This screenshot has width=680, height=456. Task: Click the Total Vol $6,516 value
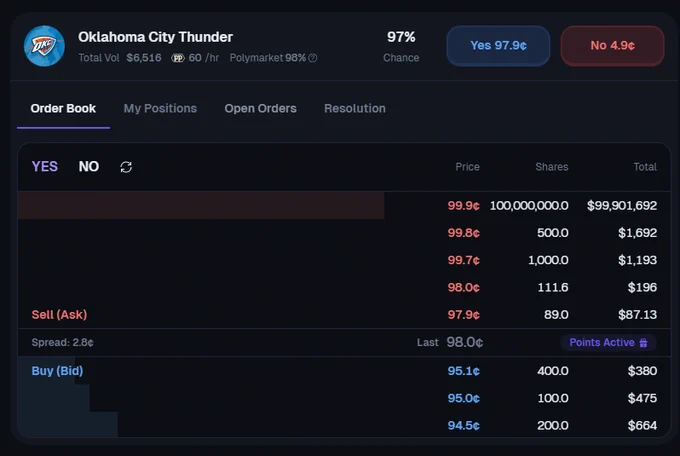pyautogui.click(x=120, y=58)
